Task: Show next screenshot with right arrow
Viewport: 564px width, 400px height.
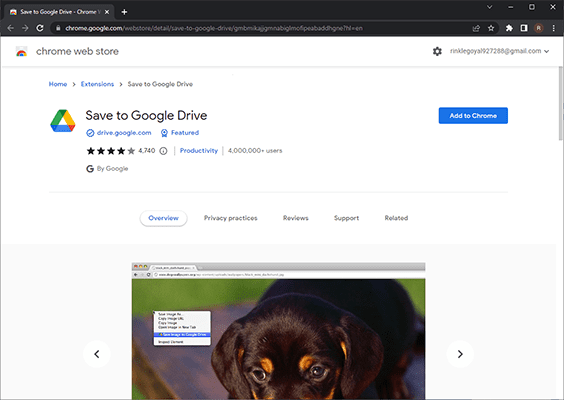Action: click(x=460, y=354)
